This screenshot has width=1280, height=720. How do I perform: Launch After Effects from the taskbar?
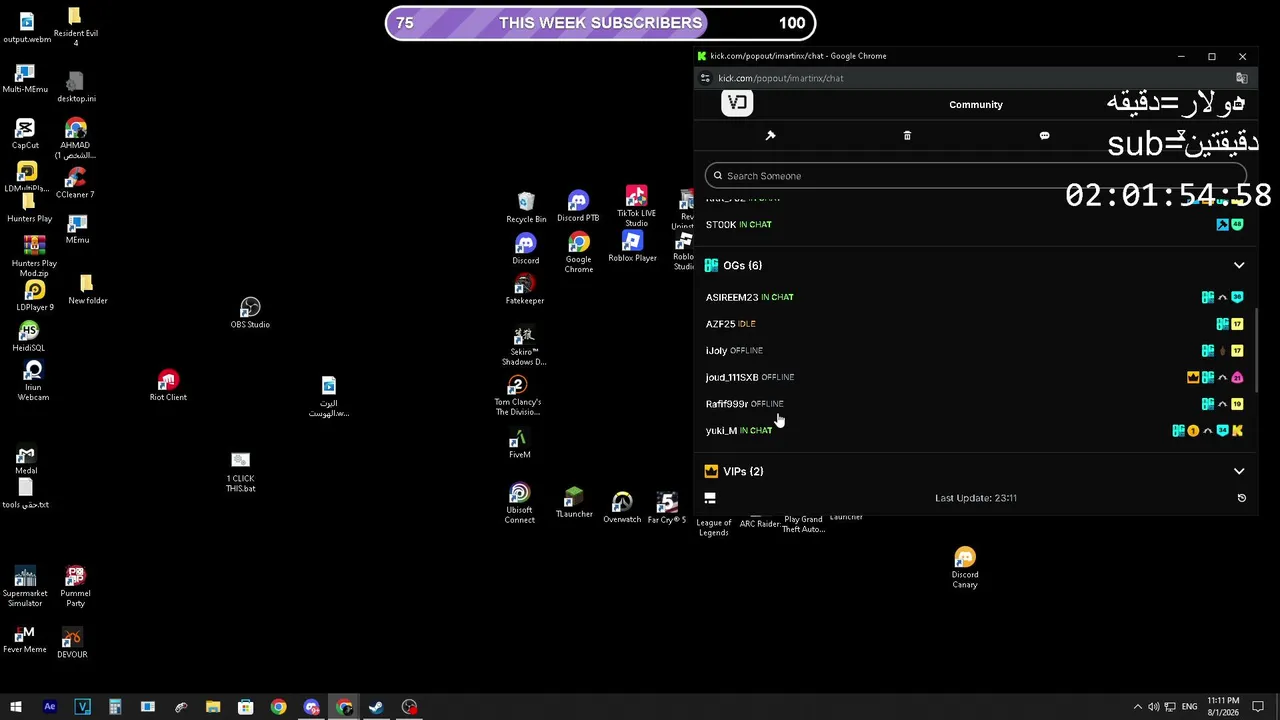click(50, 707)
